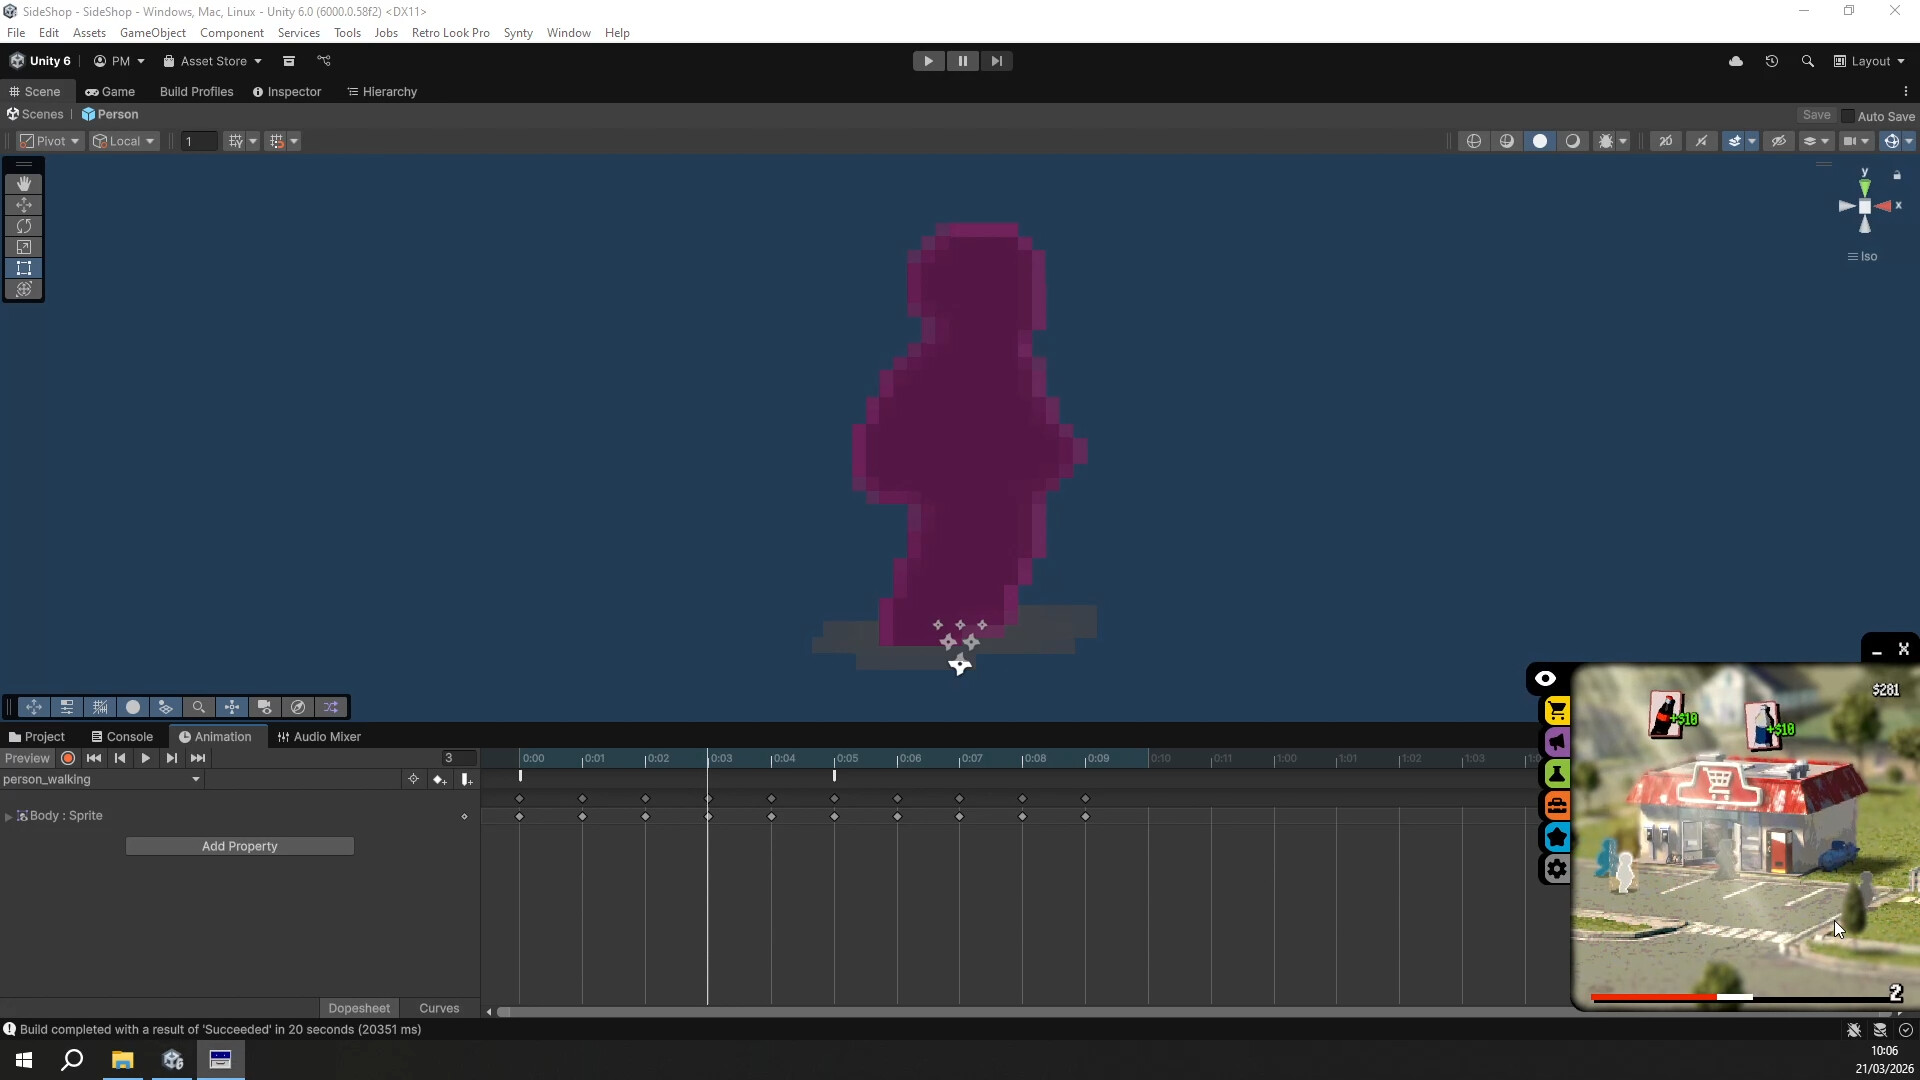Click the Add Property button
This screenshot has height=1080, width=1920.
pyautogui.click(x=239, y=846)
